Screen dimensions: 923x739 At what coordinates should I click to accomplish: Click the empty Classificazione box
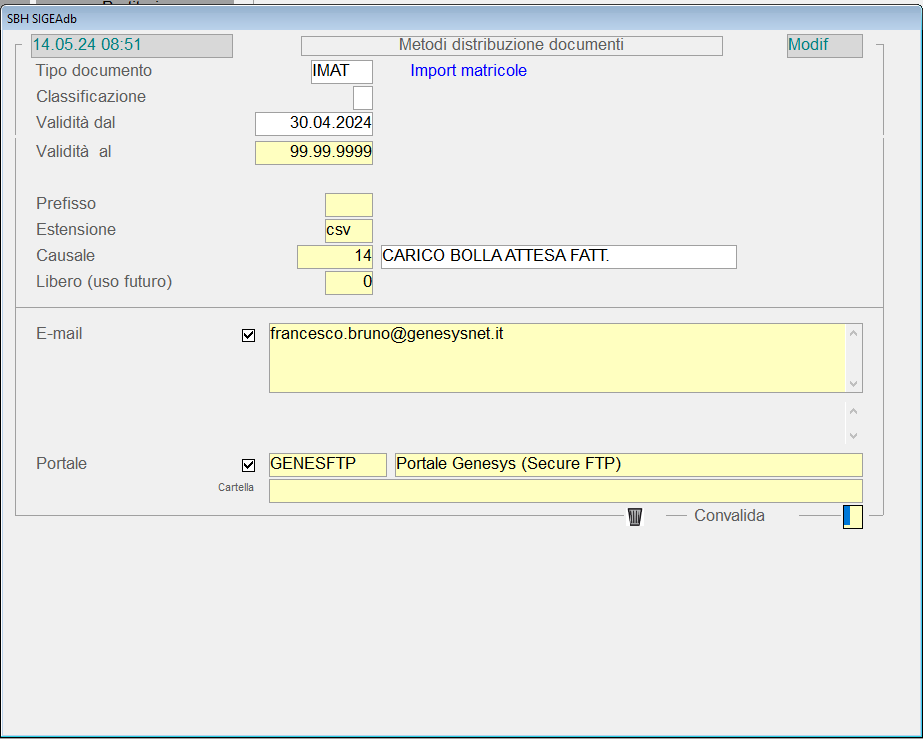point(362,98)
